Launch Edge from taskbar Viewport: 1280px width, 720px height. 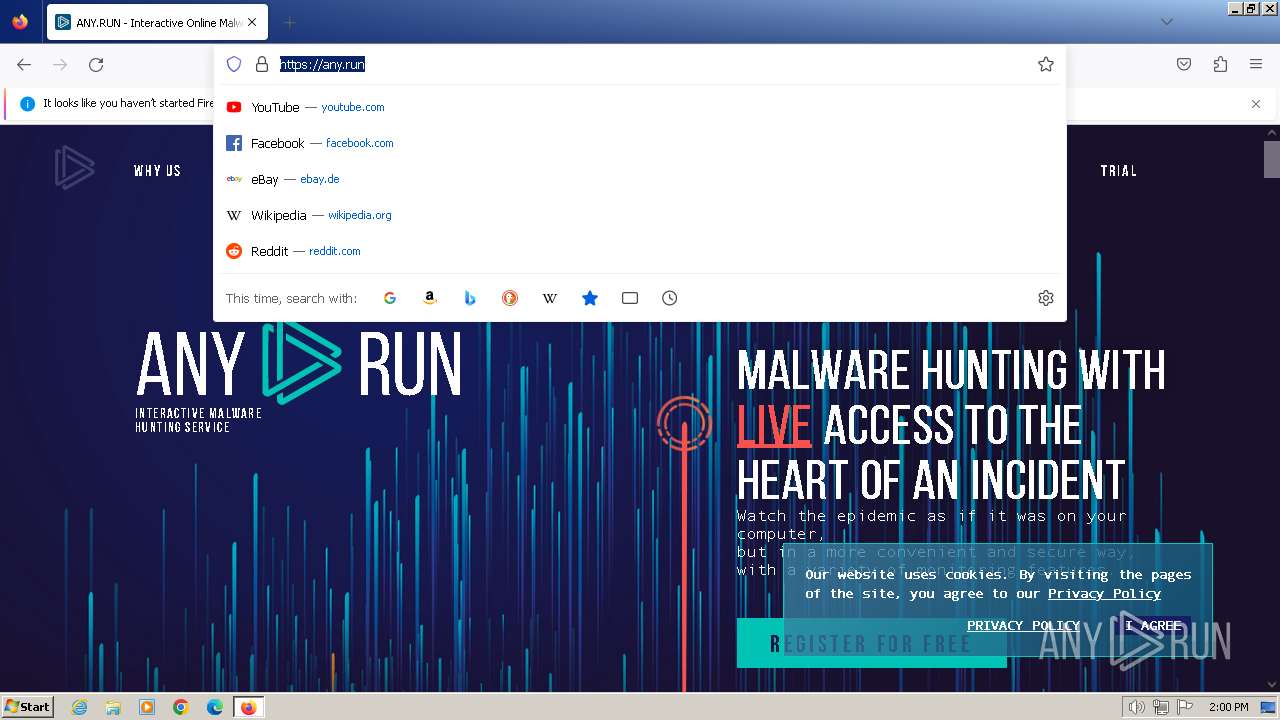[x=215, y=707]
